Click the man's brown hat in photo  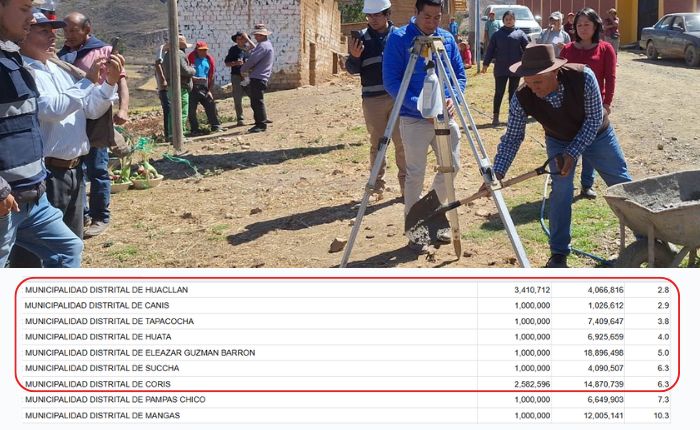pos(539,59)
